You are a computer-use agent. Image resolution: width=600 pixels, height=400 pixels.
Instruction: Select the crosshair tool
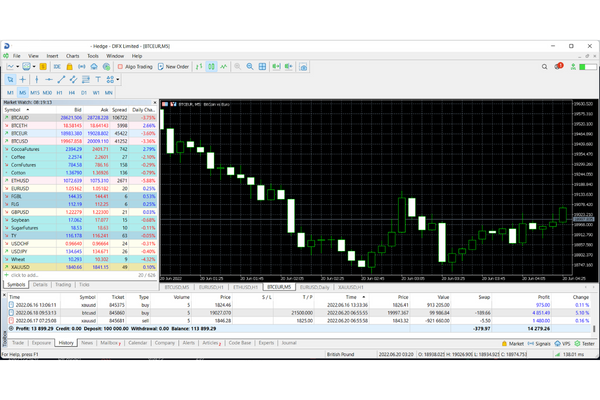(x=23, y=79)
